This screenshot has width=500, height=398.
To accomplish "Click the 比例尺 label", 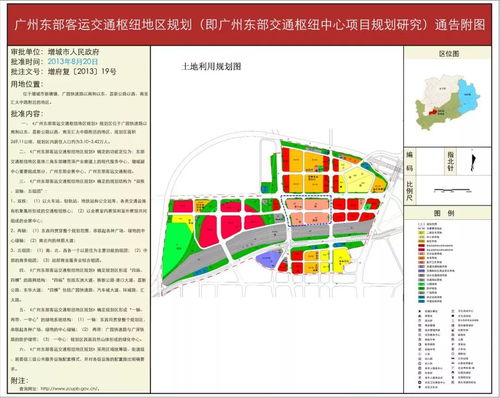I will pos(410,191).
